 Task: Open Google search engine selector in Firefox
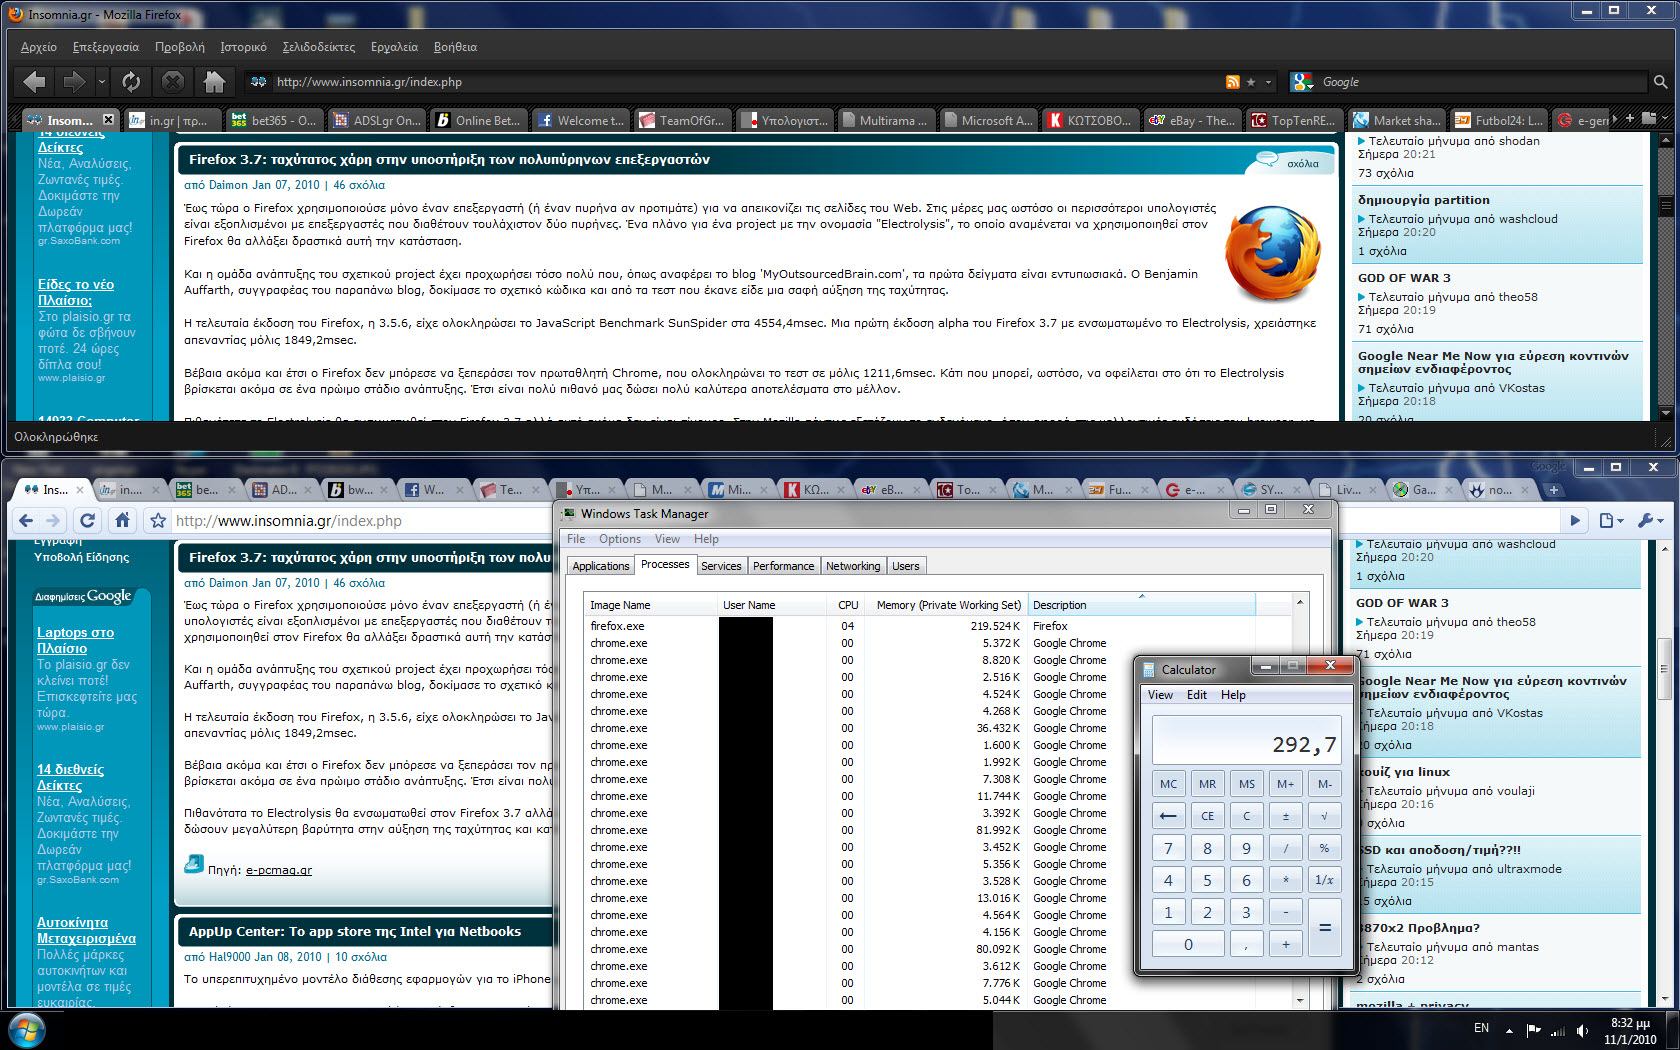click(x=1302, y=82)
